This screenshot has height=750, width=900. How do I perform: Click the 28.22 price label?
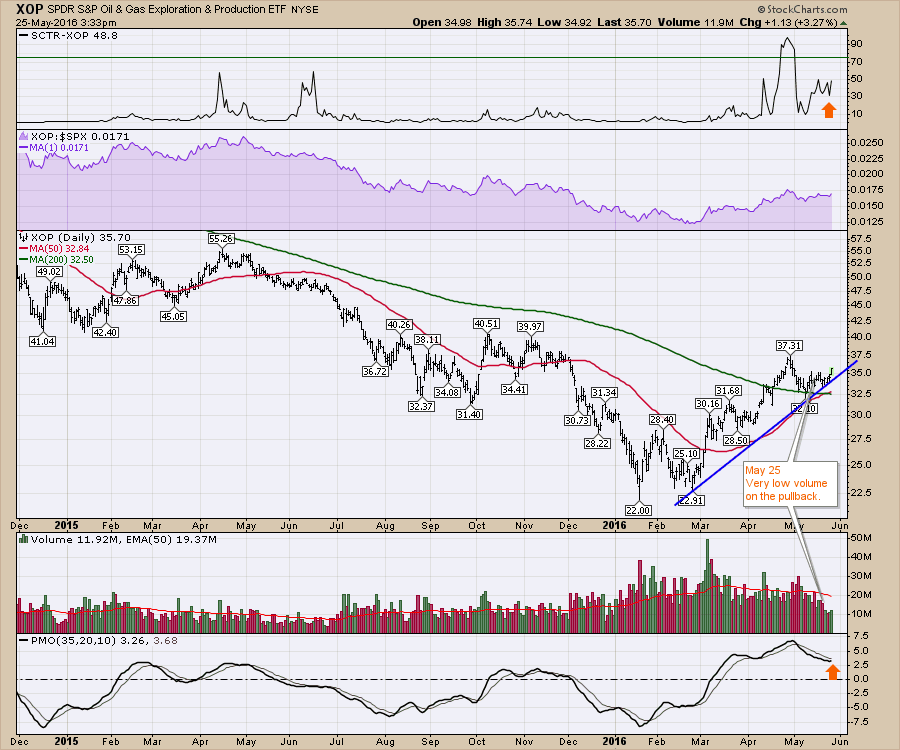click(598, 444)
